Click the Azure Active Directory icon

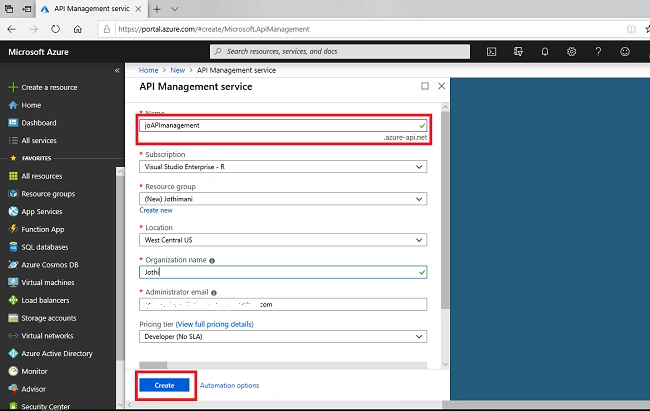click(13, 353)
